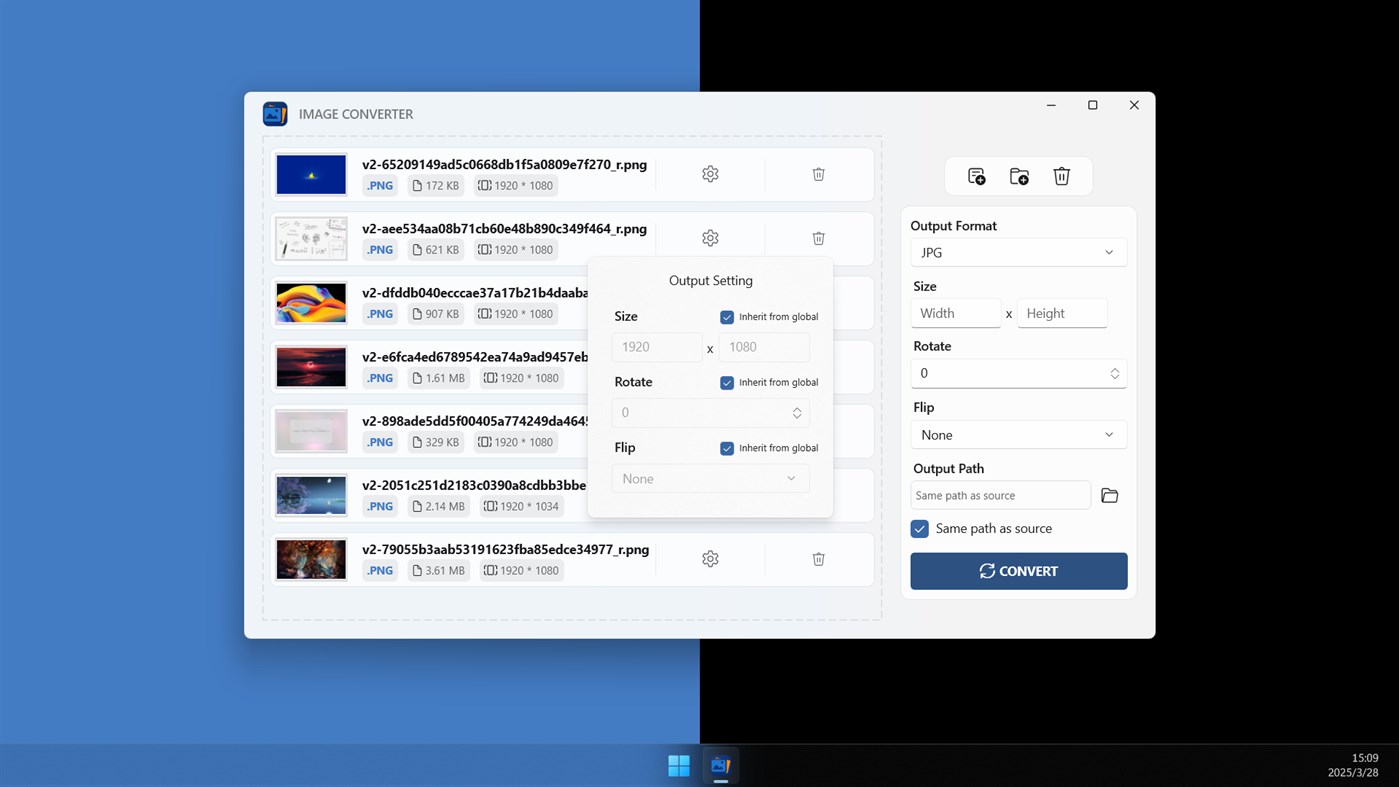Open the Output Format dropdown showing JPG
This screenshot has height=787, width=1399.
pos(1018,252)
